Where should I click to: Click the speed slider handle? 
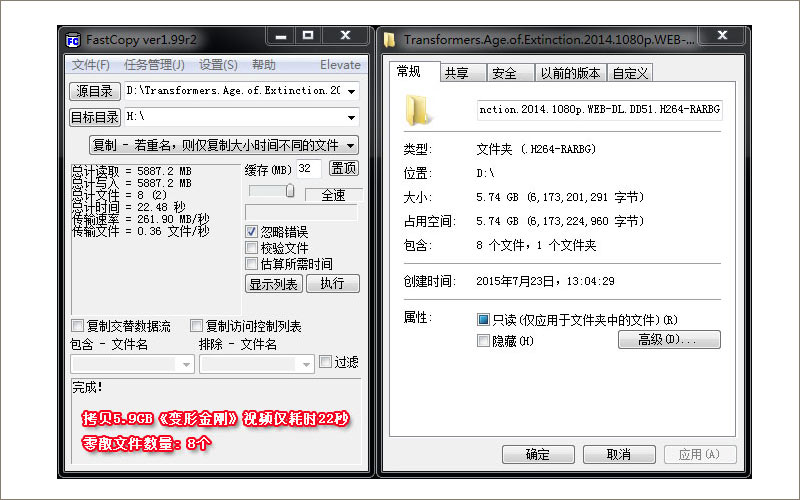pyautogui.click(x=290, y=191)
